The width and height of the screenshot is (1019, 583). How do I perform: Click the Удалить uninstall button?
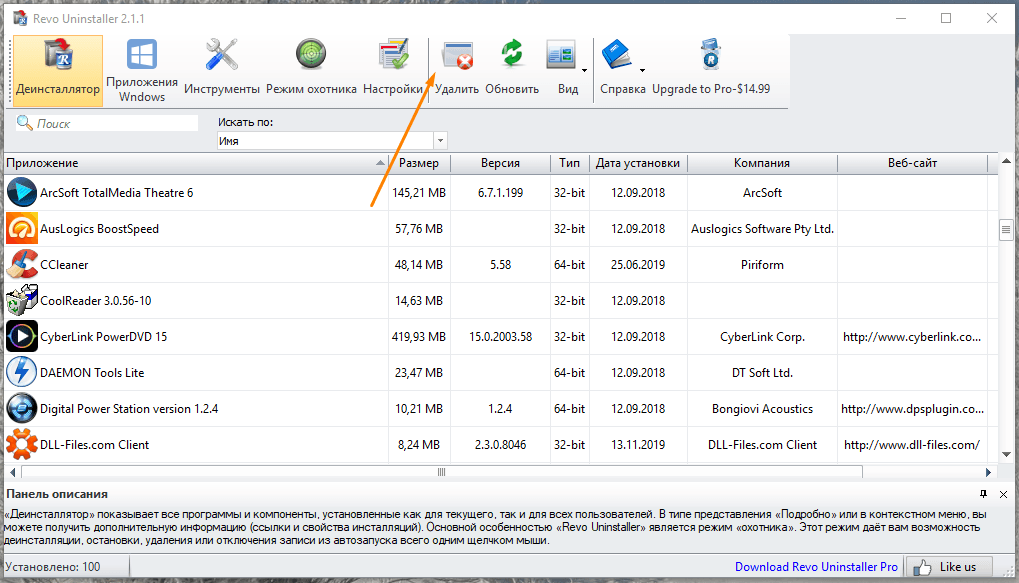457,70
